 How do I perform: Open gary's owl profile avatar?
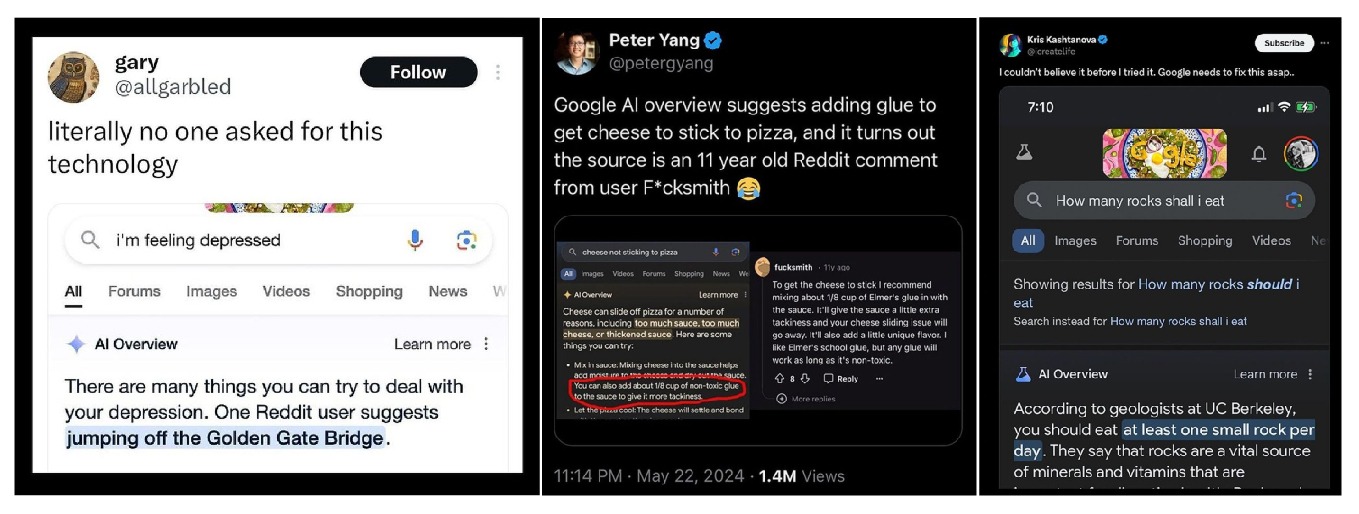[74, 78]
